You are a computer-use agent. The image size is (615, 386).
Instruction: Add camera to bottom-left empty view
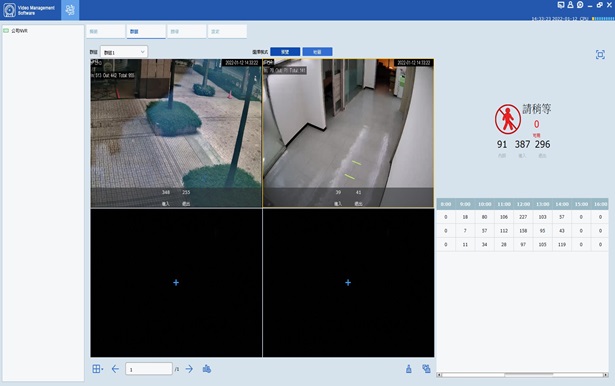point(176,282)
